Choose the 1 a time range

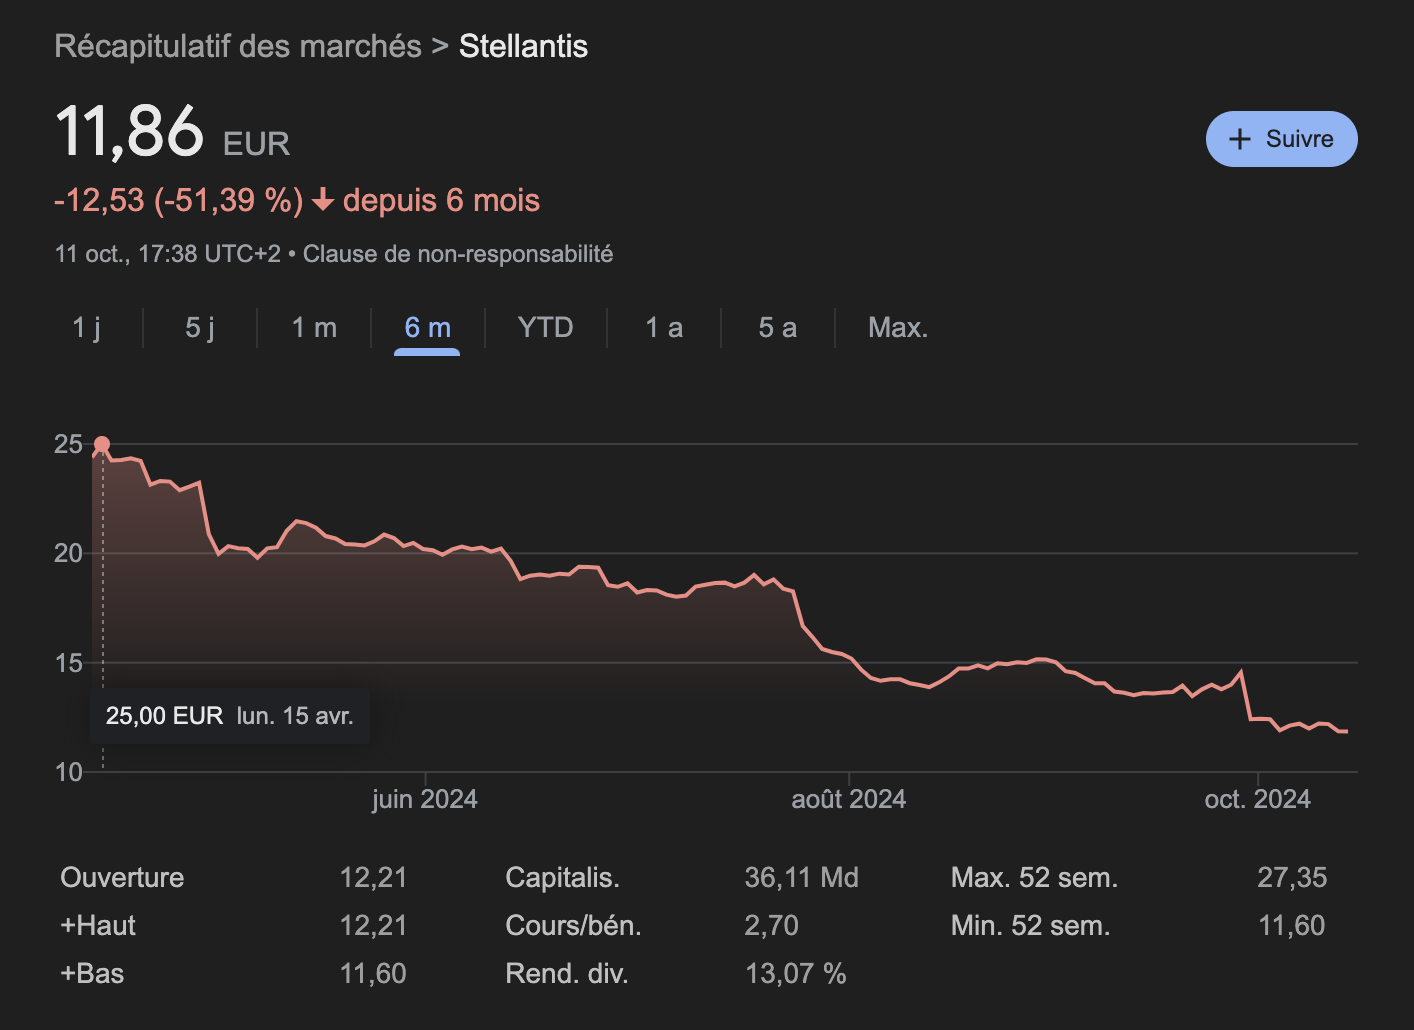pyautogui.click(x=664, y=328)
